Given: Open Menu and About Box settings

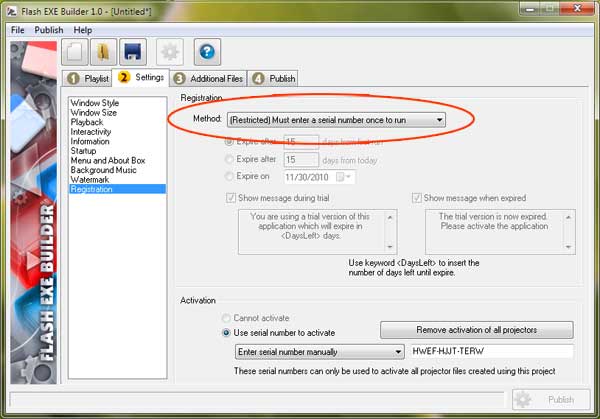Looking at the screenshot, I should tap(108, 160).
